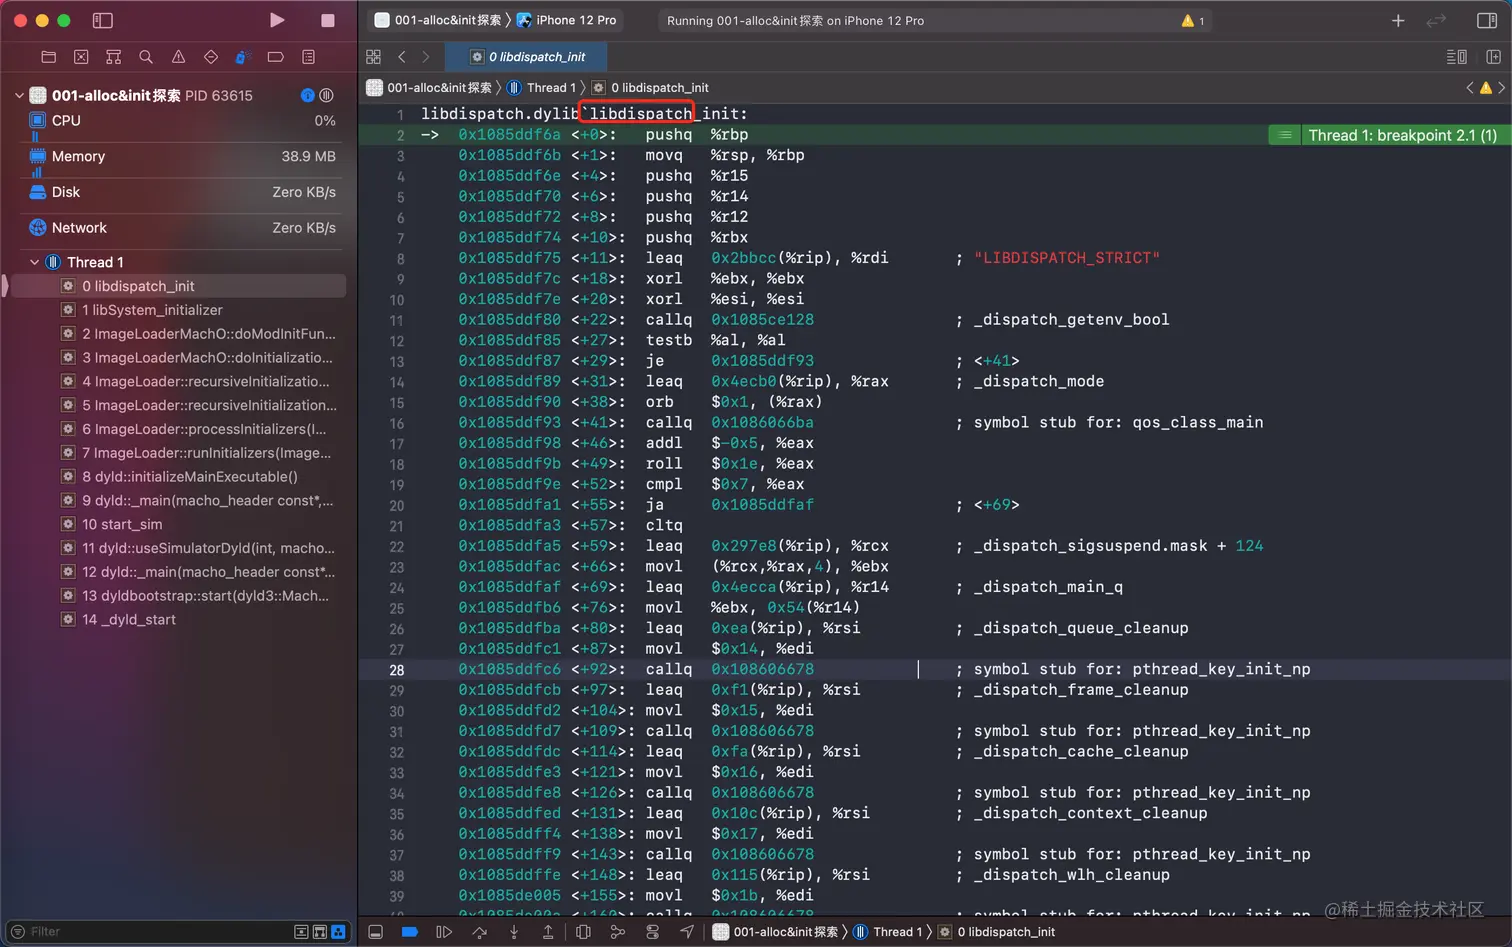Click the blue process info icon
Viewport: 1512px width, 947px height.
(308, 95)
